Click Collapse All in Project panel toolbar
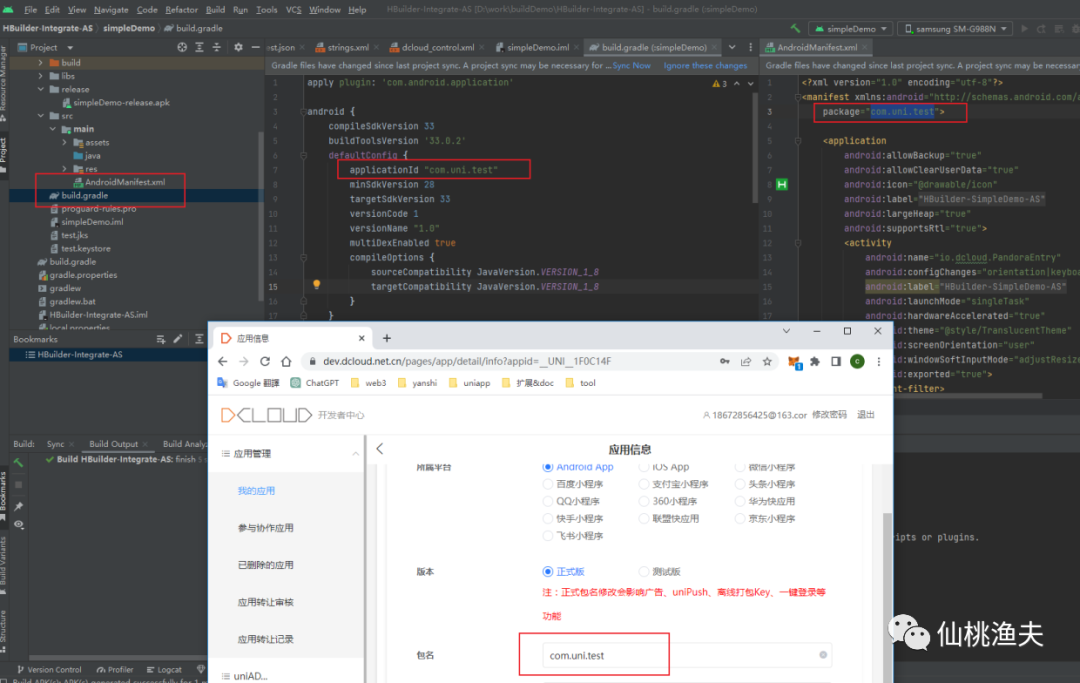Screen dimensions: 1080x683 [x=216, y=47]
